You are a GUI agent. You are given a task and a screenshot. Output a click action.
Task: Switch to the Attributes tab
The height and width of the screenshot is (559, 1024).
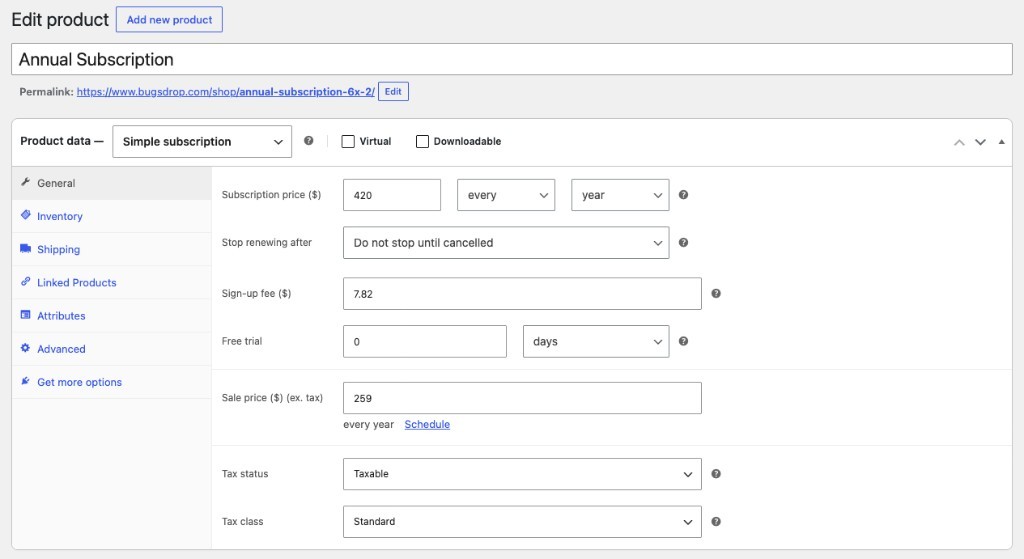(112, 316)
